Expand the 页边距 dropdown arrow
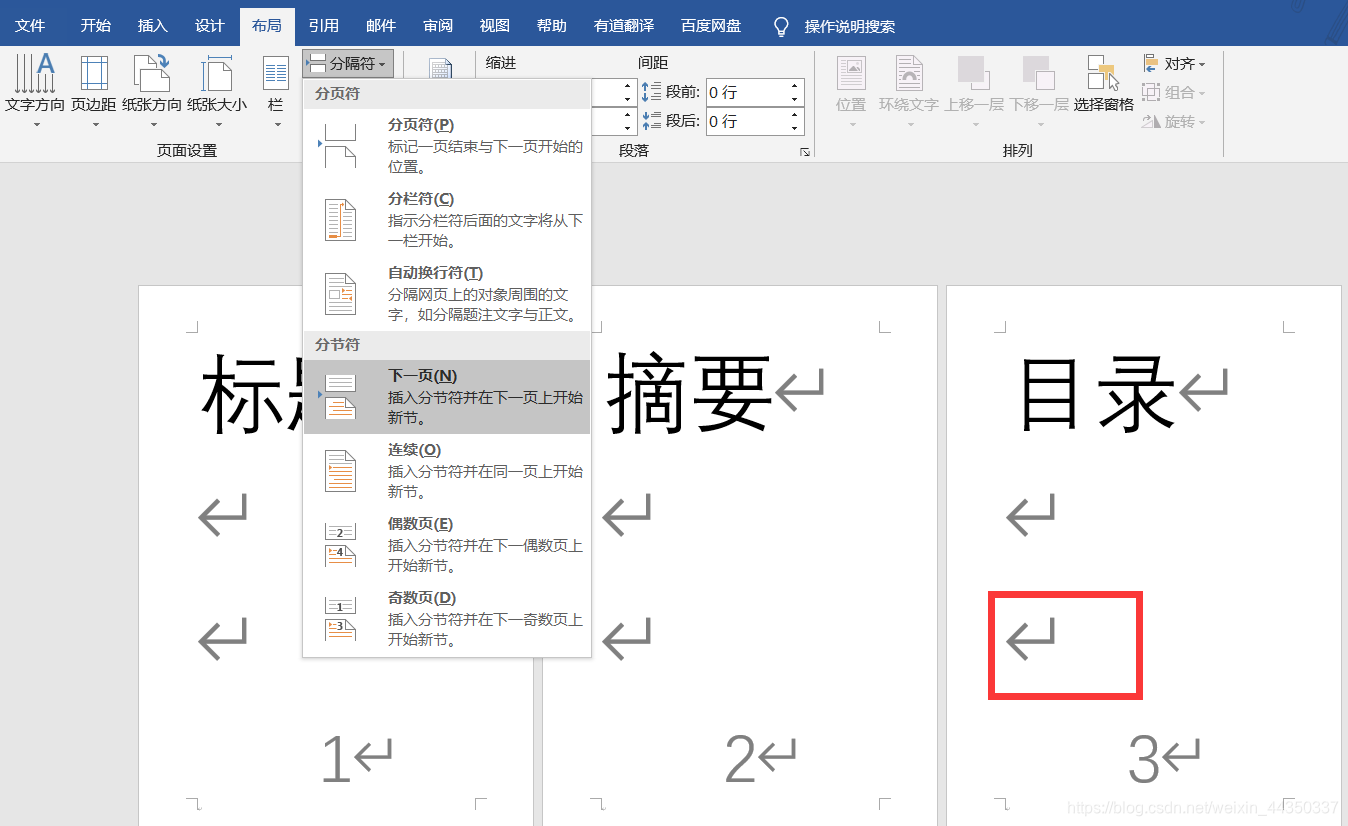Viewport: 1348px width, 826px height. (96, 125)
